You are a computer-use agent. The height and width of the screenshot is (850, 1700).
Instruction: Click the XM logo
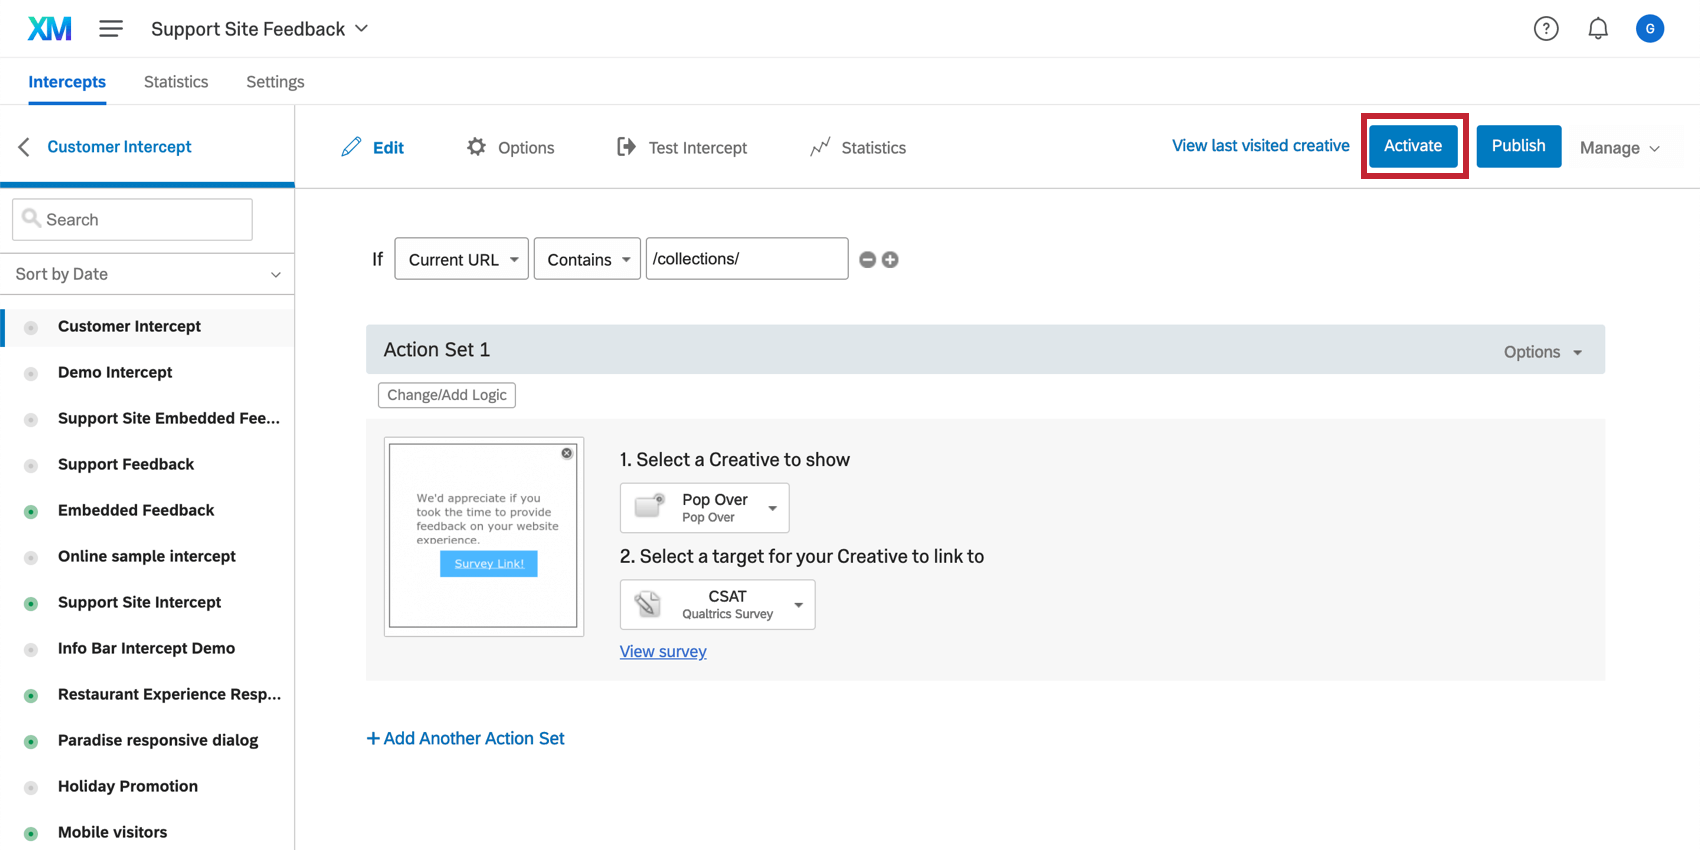point(50,29)
